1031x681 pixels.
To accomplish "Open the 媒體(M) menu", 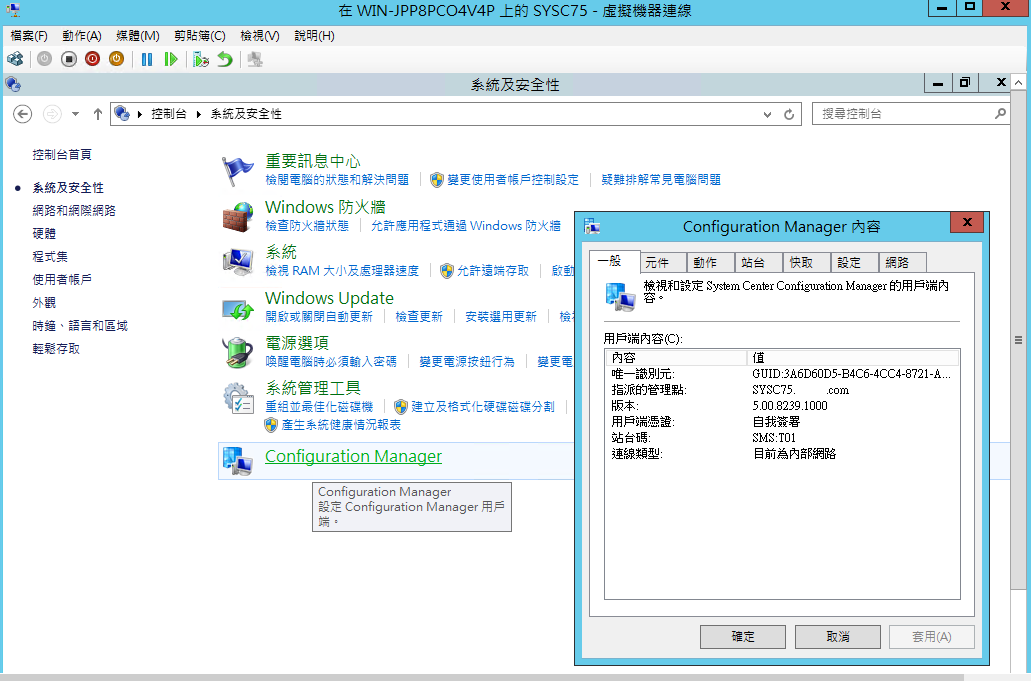I will (137, 35).
